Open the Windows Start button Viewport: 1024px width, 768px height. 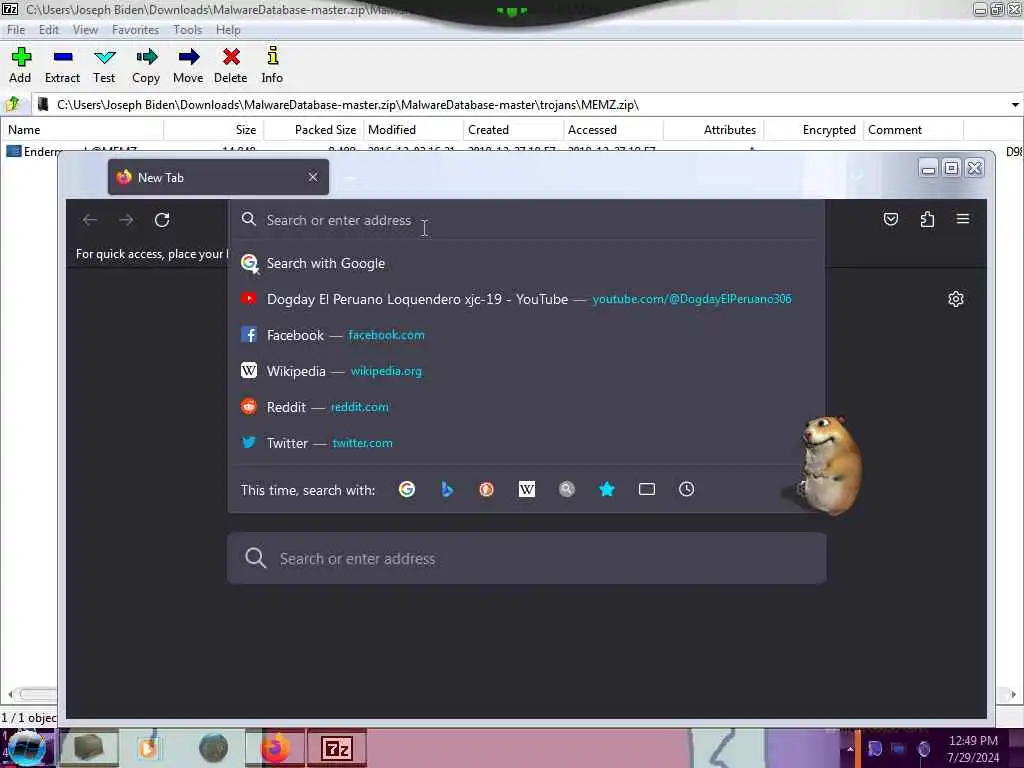[27, 748]
